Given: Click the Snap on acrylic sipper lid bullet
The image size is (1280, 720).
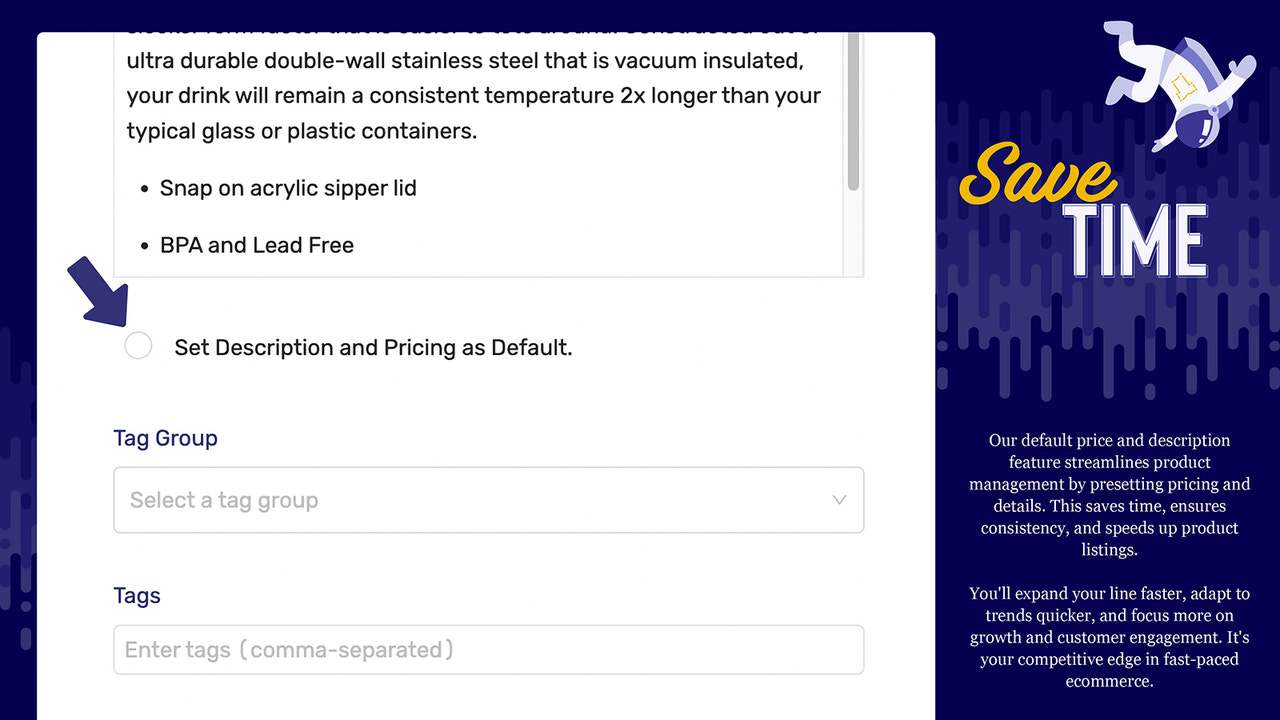Looking at the screenshot, I should click(288, 188).
